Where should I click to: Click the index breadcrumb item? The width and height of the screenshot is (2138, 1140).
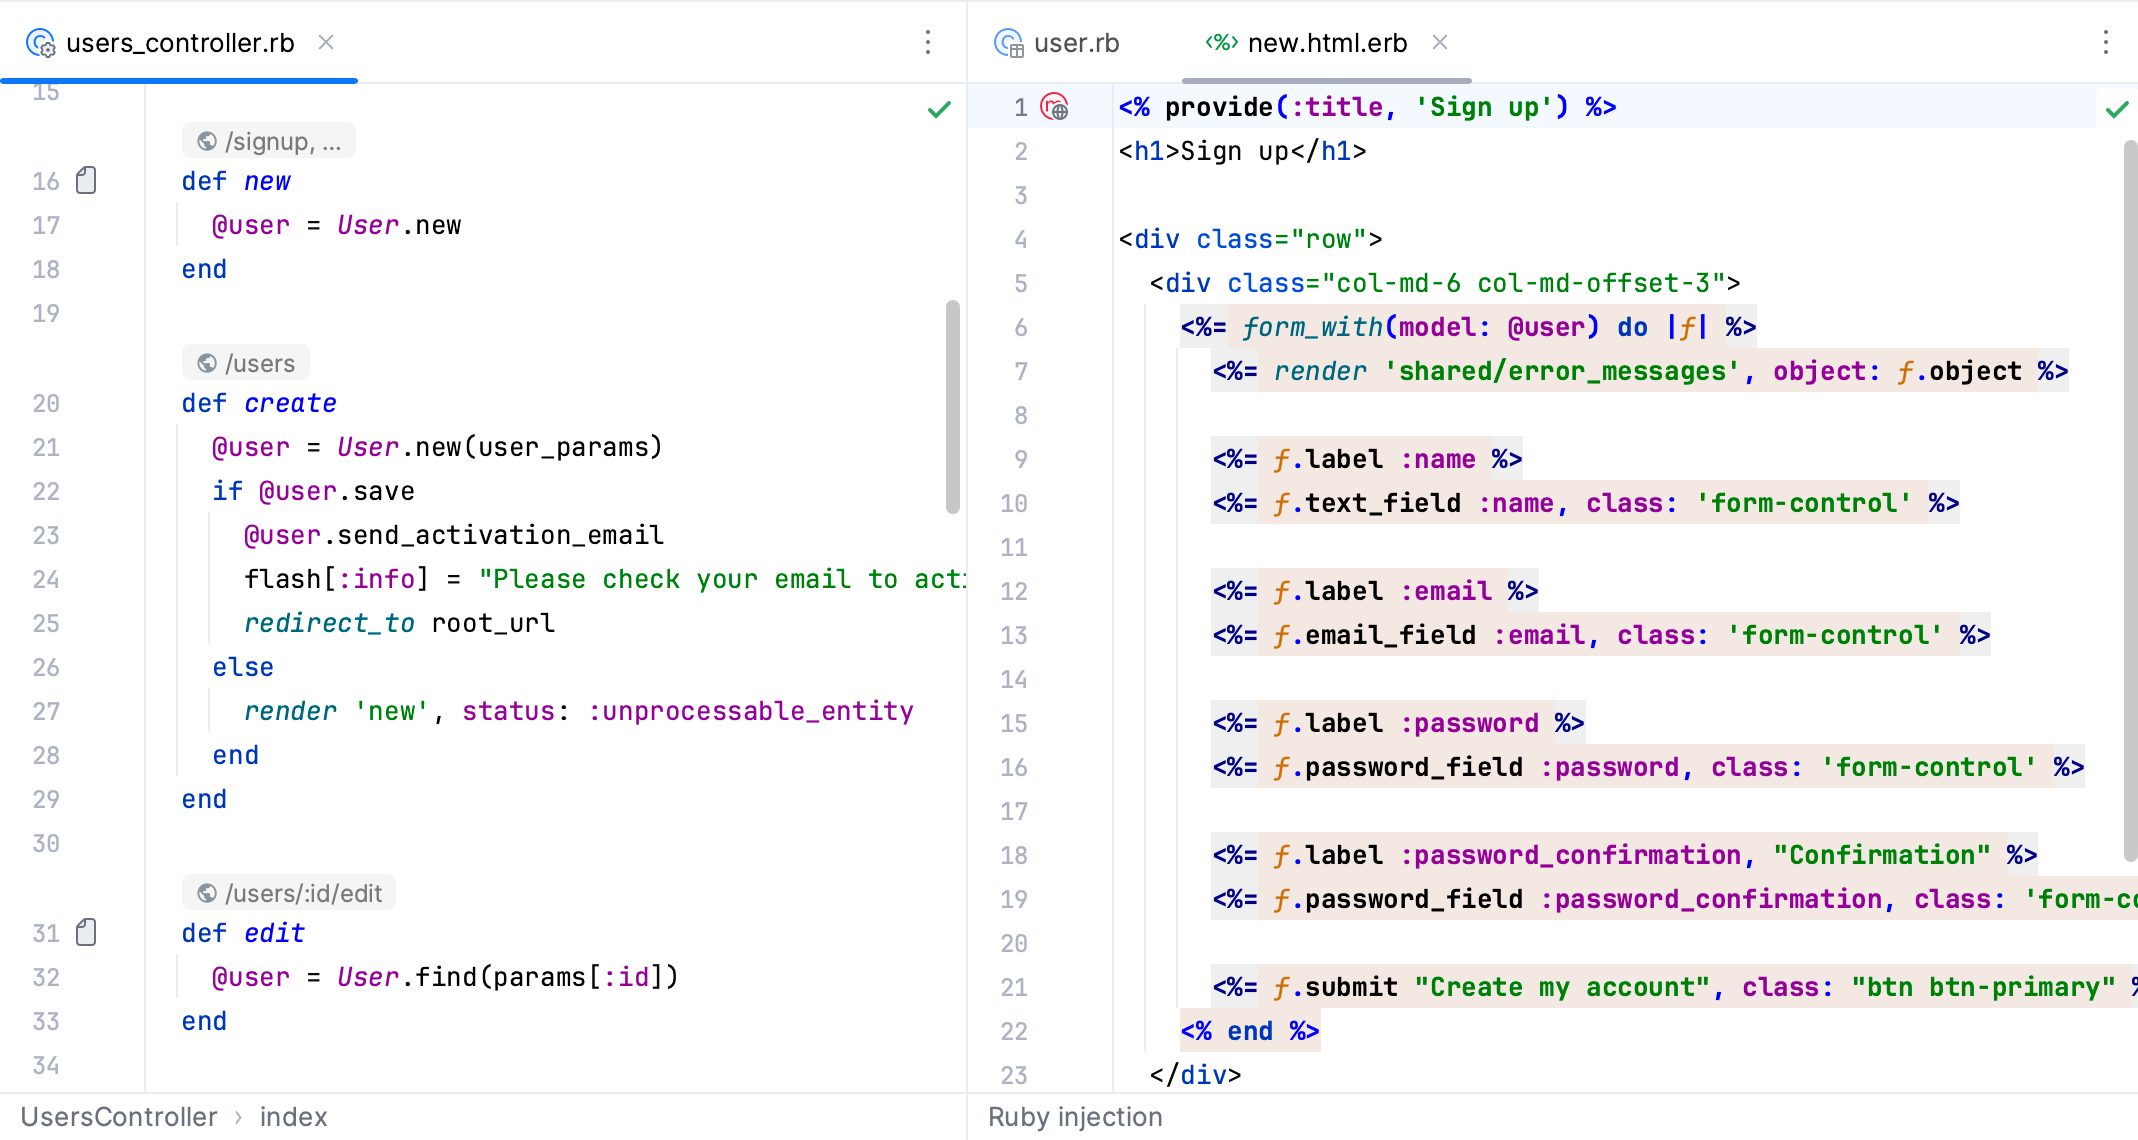click(293, 1117)
